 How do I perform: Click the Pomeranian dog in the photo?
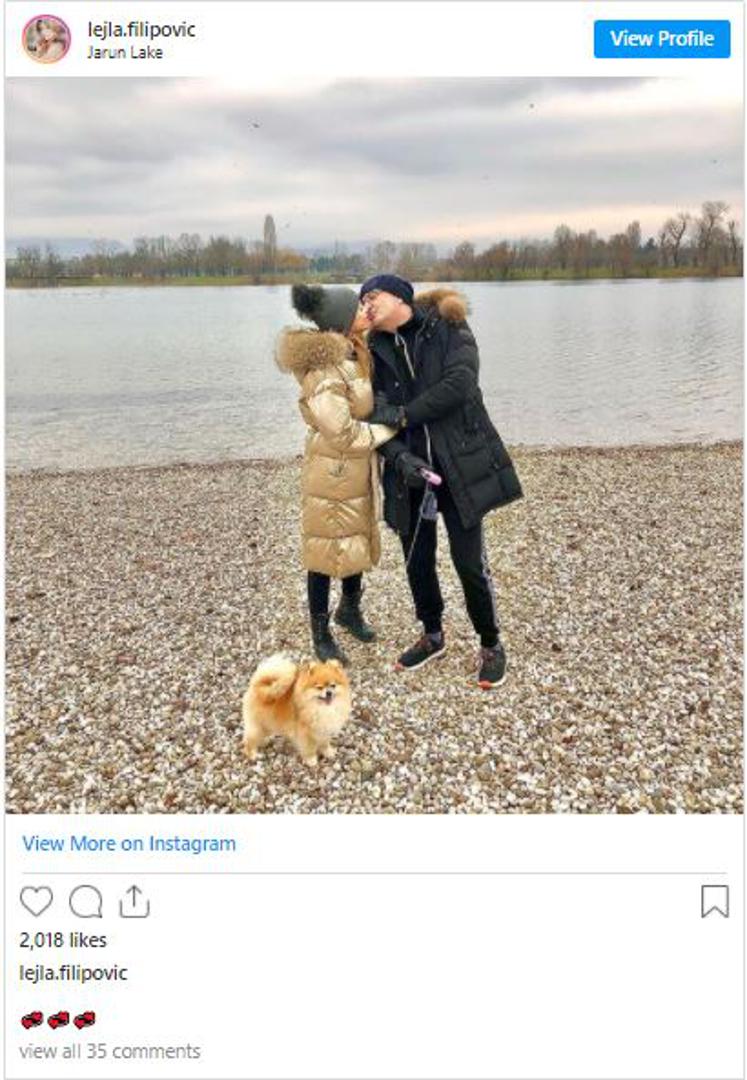coord(297,707)
